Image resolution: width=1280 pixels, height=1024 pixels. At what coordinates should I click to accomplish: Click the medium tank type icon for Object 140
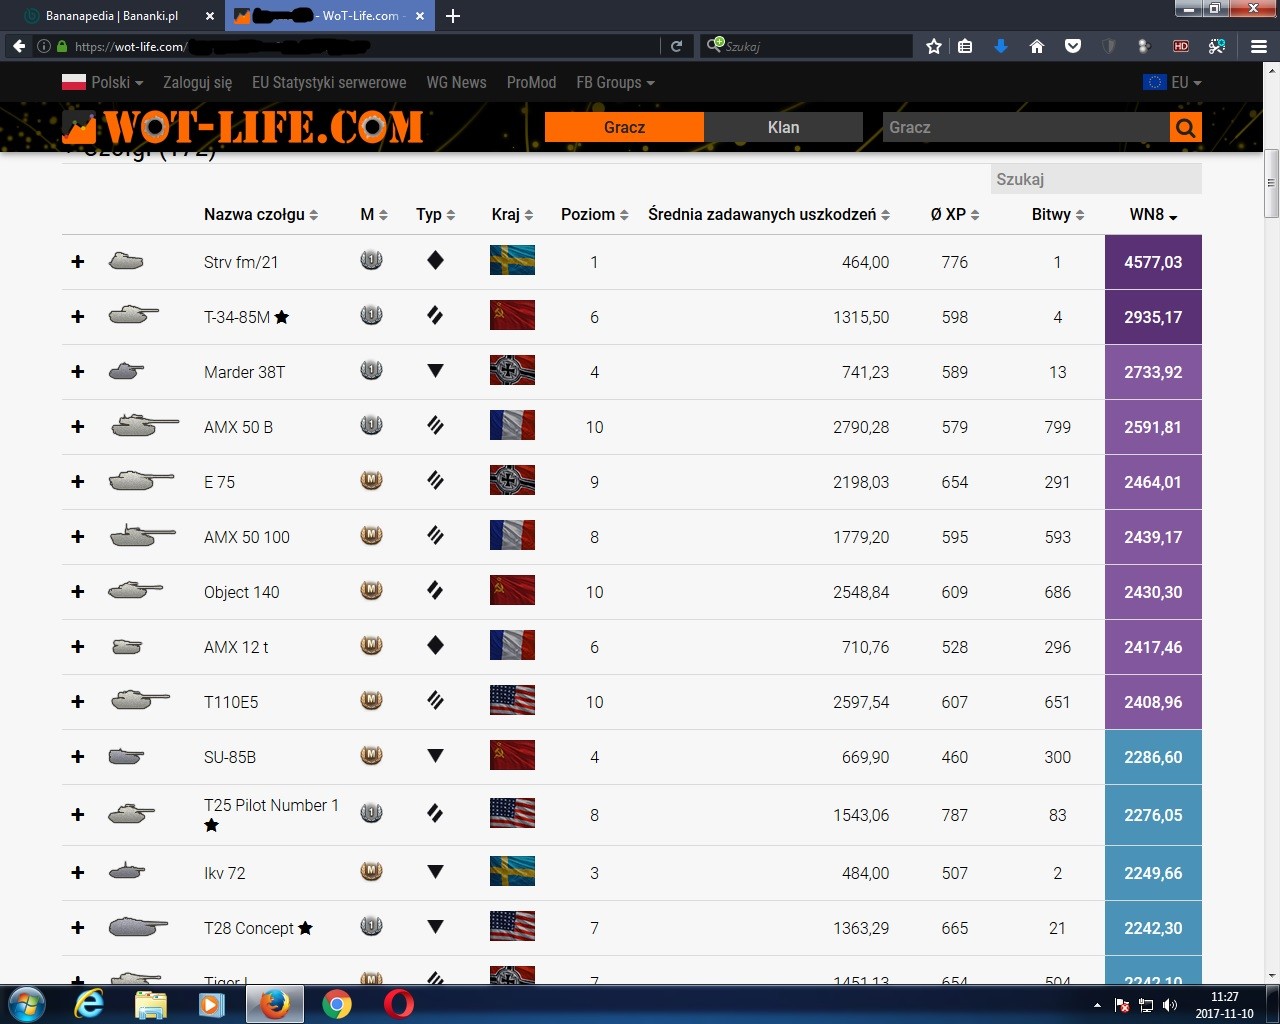[x=435, y=590]
